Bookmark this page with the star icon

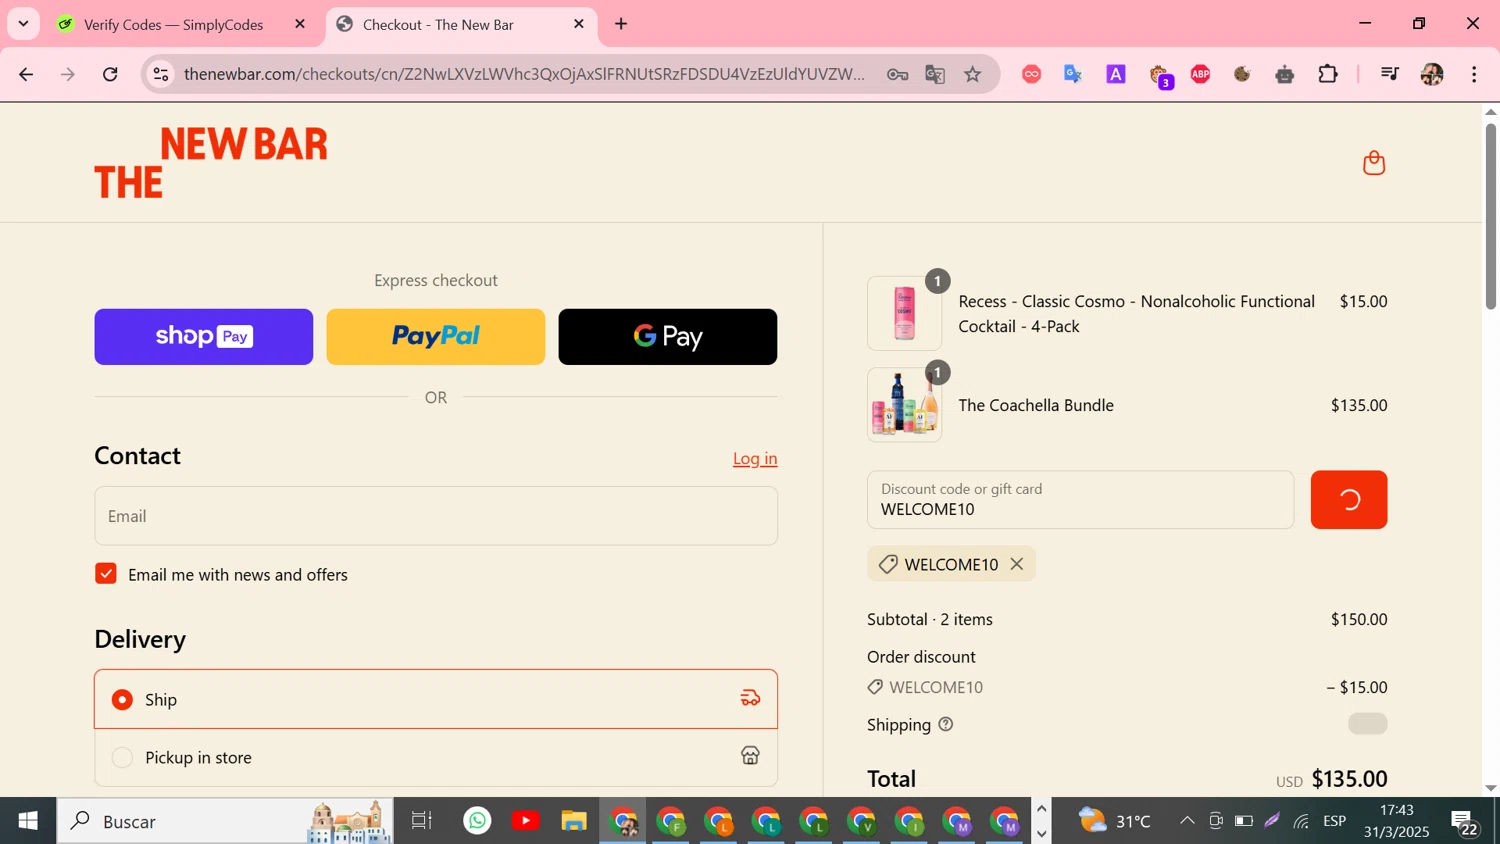[x=973, y=74]
